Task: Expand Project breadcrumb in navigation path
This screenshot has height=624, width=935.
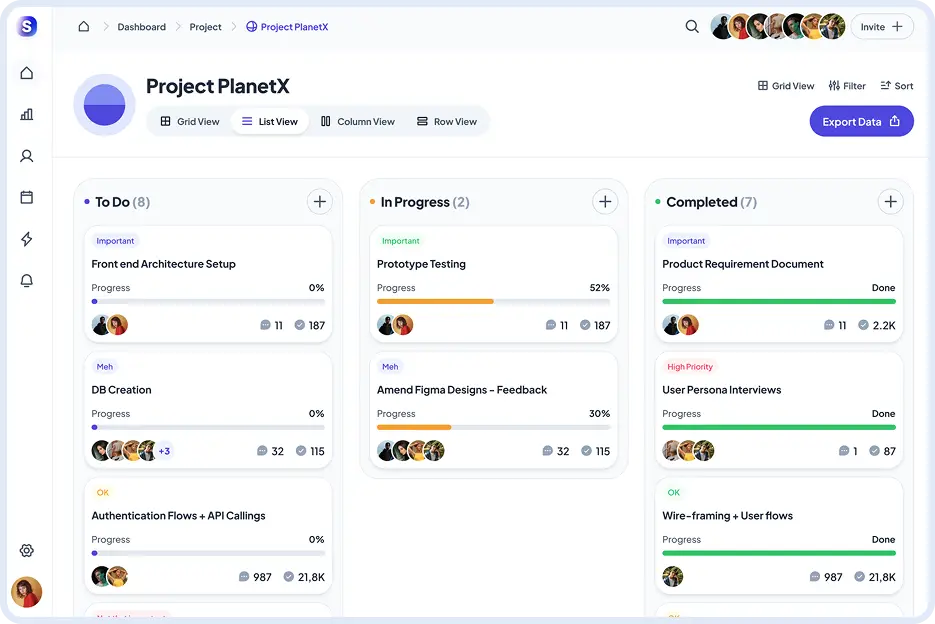Action: [x=205, y=26]
